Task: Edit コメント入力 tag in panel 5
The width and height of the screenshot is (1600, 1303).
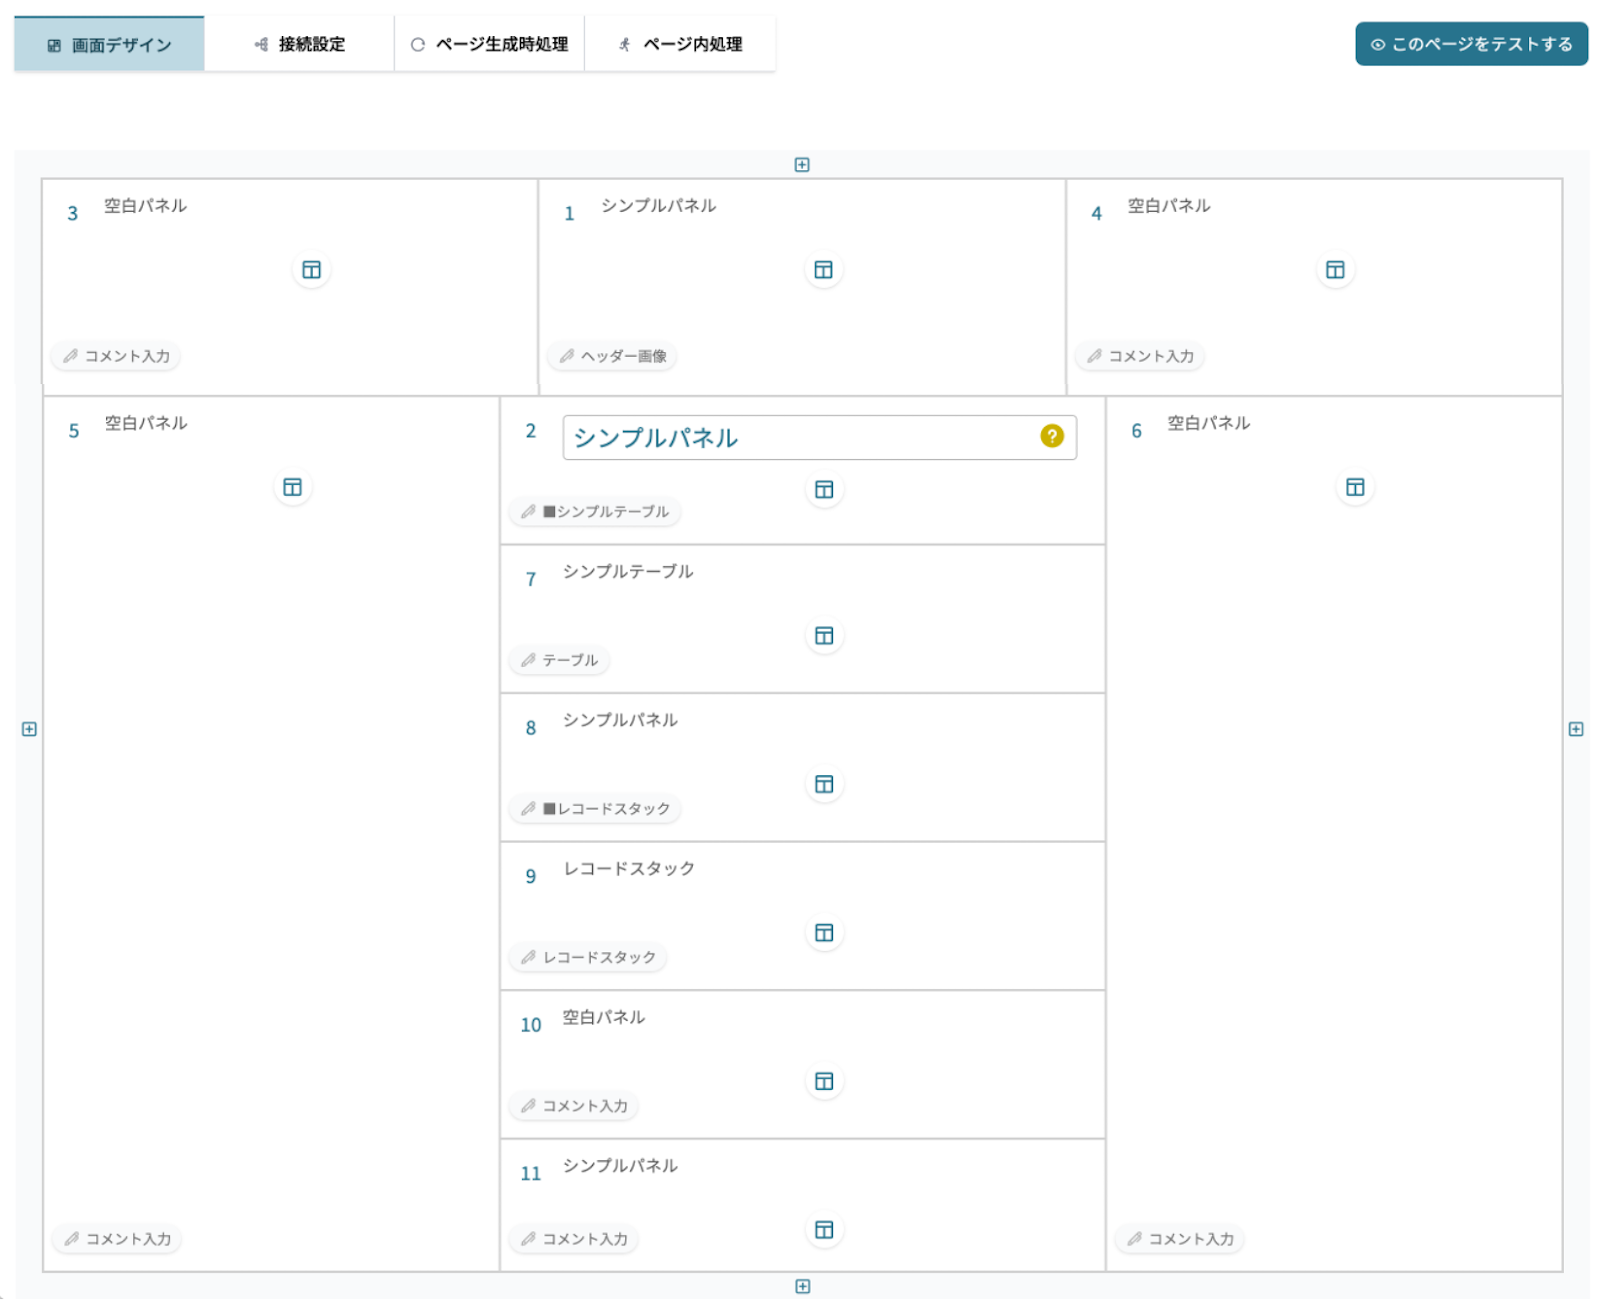Action: pos(117,1239)
